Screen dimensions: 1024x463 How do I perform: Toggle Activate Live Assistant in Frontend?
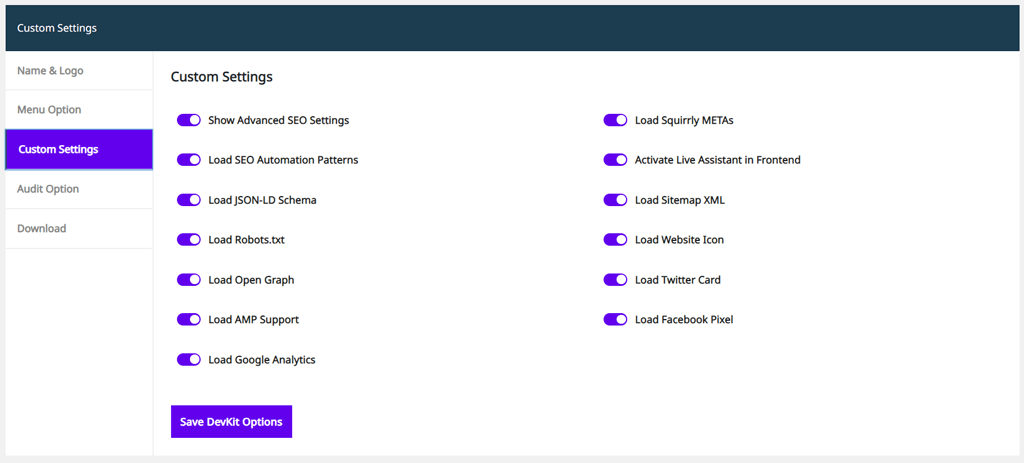click(x=615, y=160)
